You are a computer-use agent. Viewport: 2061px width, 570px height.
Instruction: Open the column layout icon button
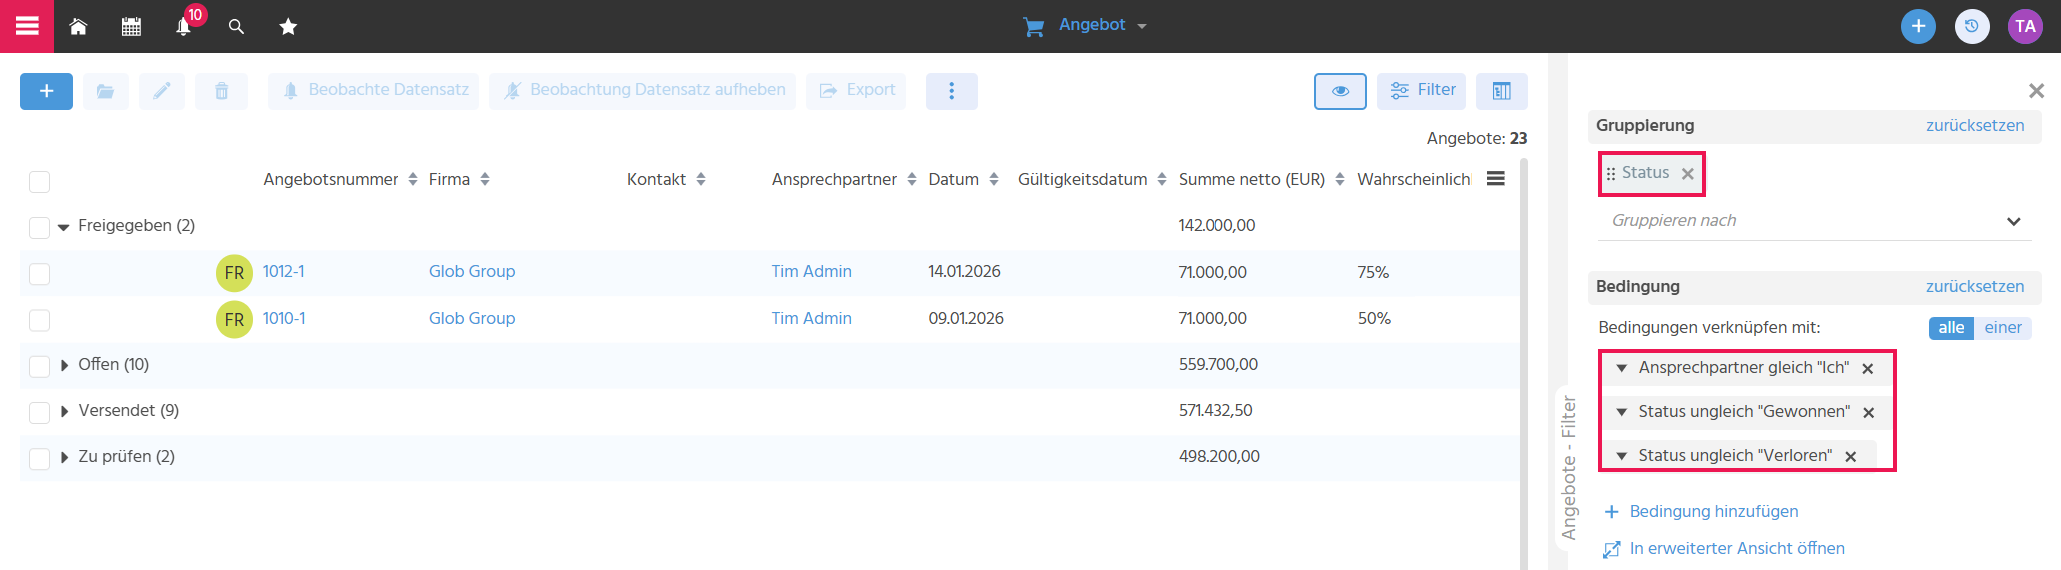(x=1502, y=91)
